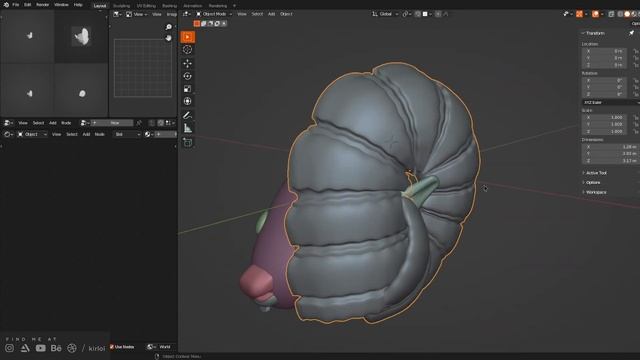
Task: Open the Window menu
Action: point(61,5)
